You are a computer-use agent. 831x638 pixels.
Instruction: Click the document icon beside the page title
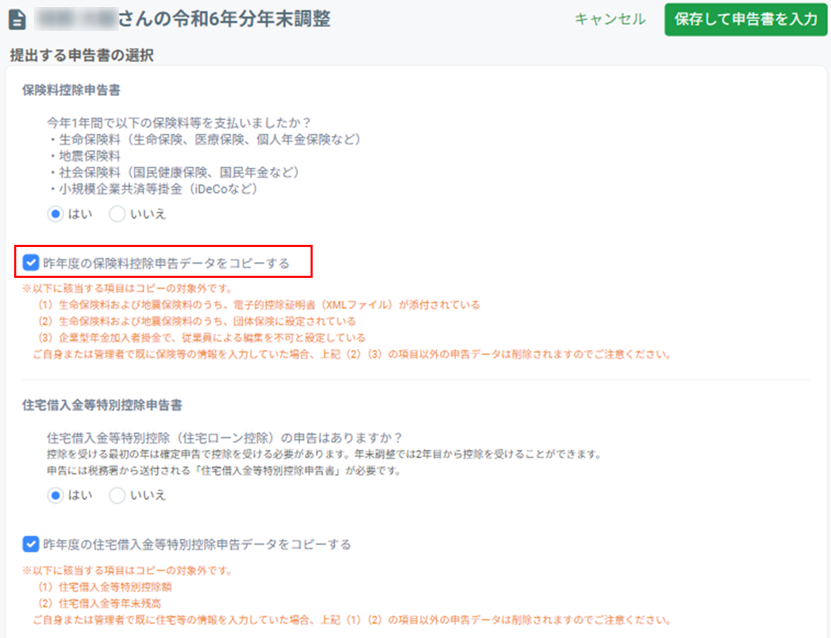point(17,20)
